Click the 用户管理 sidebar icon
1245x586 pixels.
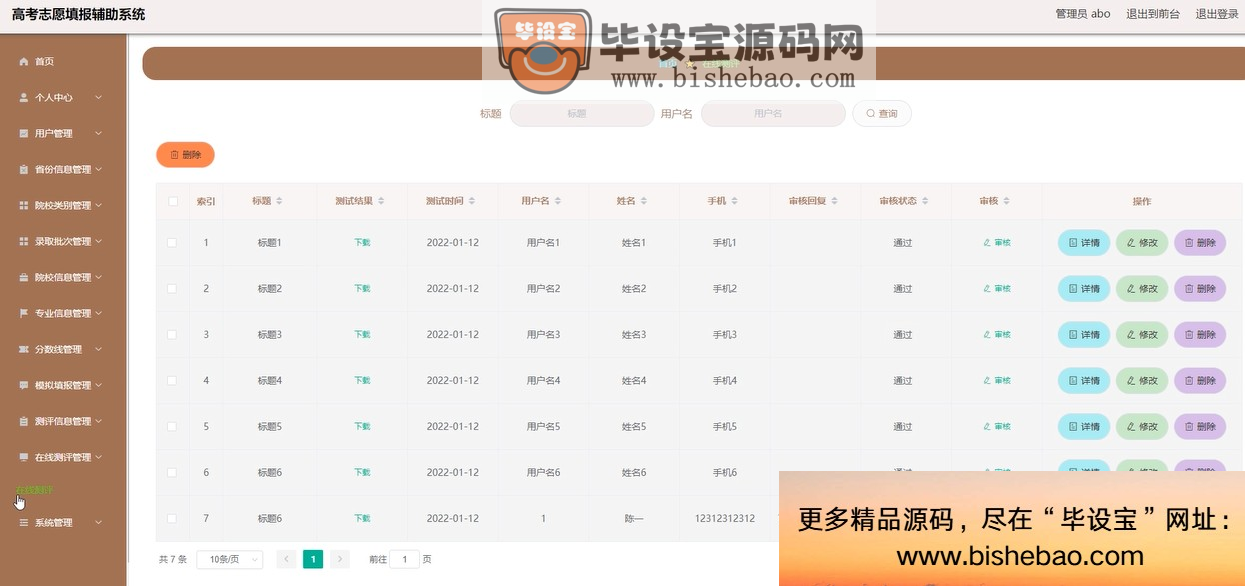pos(24,134)
